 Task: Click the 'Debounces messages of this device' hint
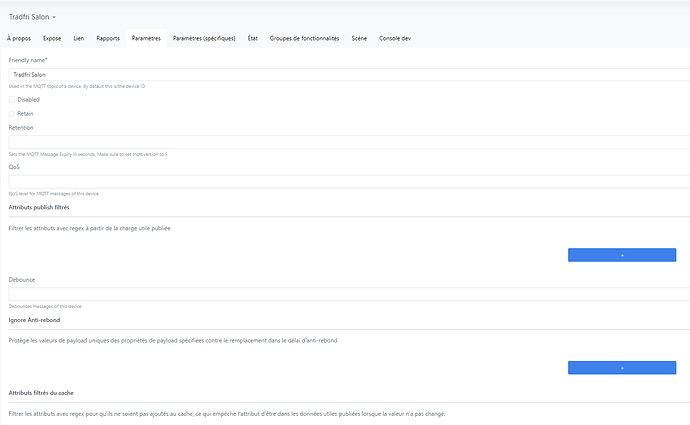click(45, 306)
